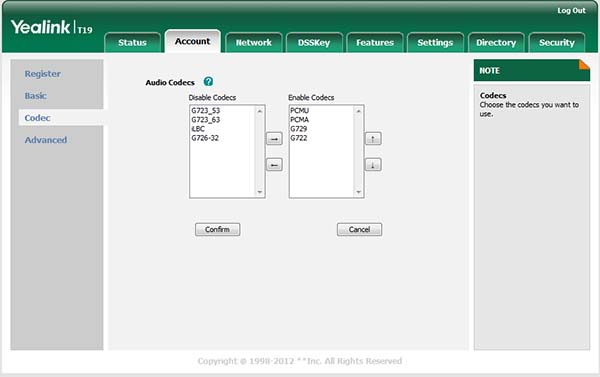Log Out of the web interface
600x377 pixels.
(x=571, y=11)
